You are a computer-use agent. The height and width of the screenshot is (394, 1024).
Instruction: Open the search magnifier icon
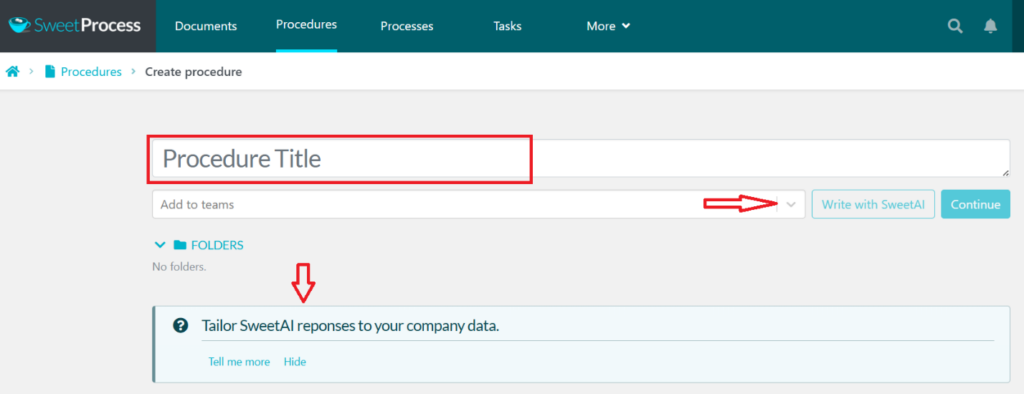955,26
